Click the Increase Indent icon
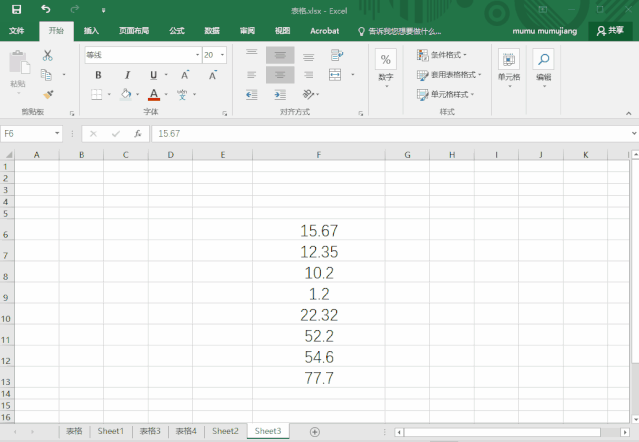 coord(280,95)
